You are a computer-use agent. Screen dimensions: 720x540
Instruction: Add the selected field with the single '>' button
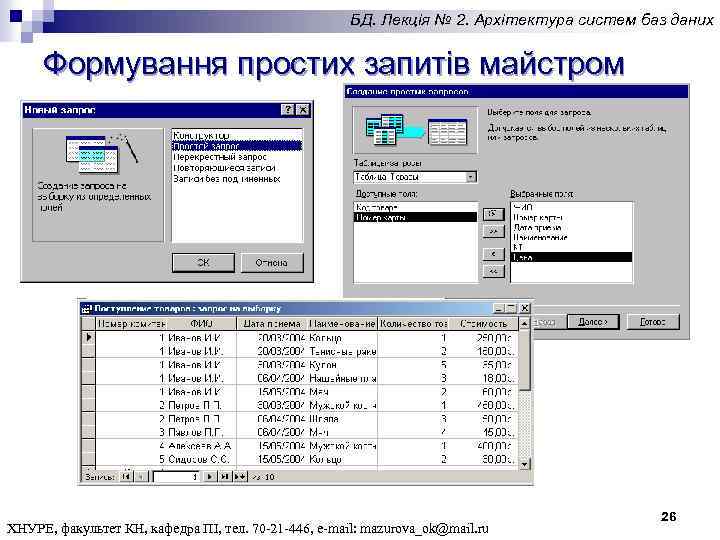coord(493,214)
